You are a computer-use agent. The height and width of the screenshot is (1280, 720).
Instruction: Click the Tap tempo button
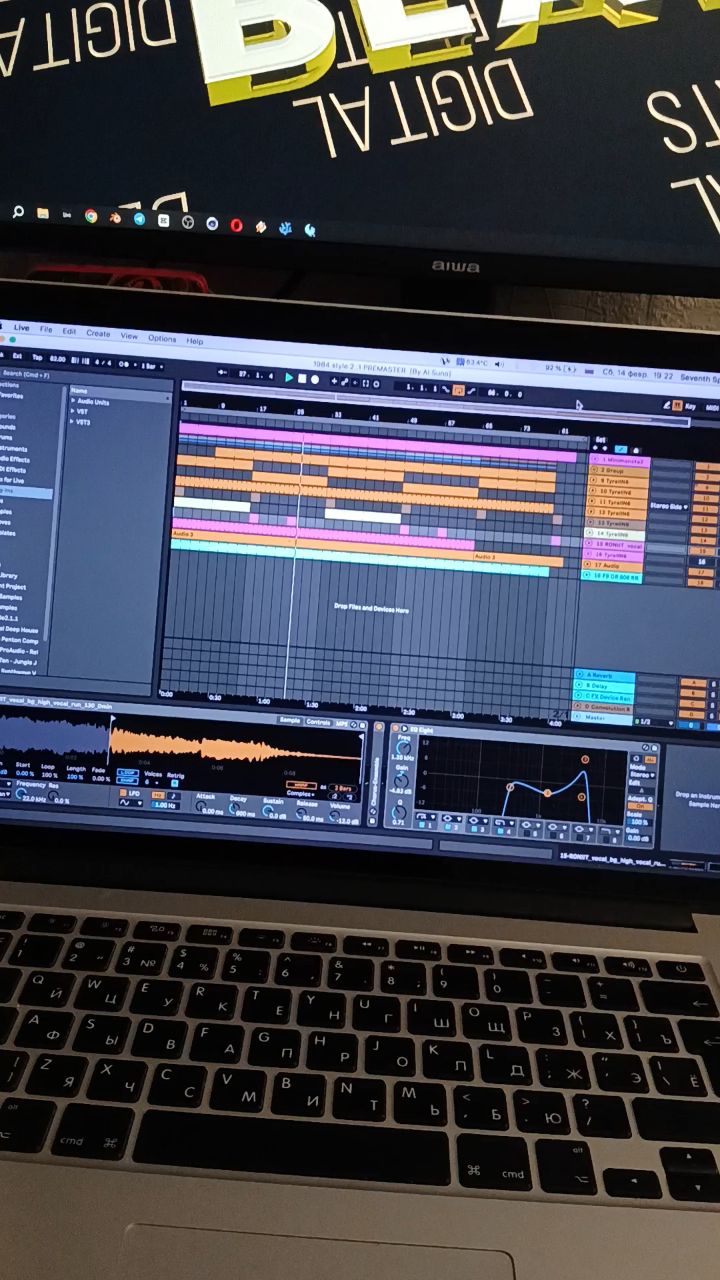[37, 357]
